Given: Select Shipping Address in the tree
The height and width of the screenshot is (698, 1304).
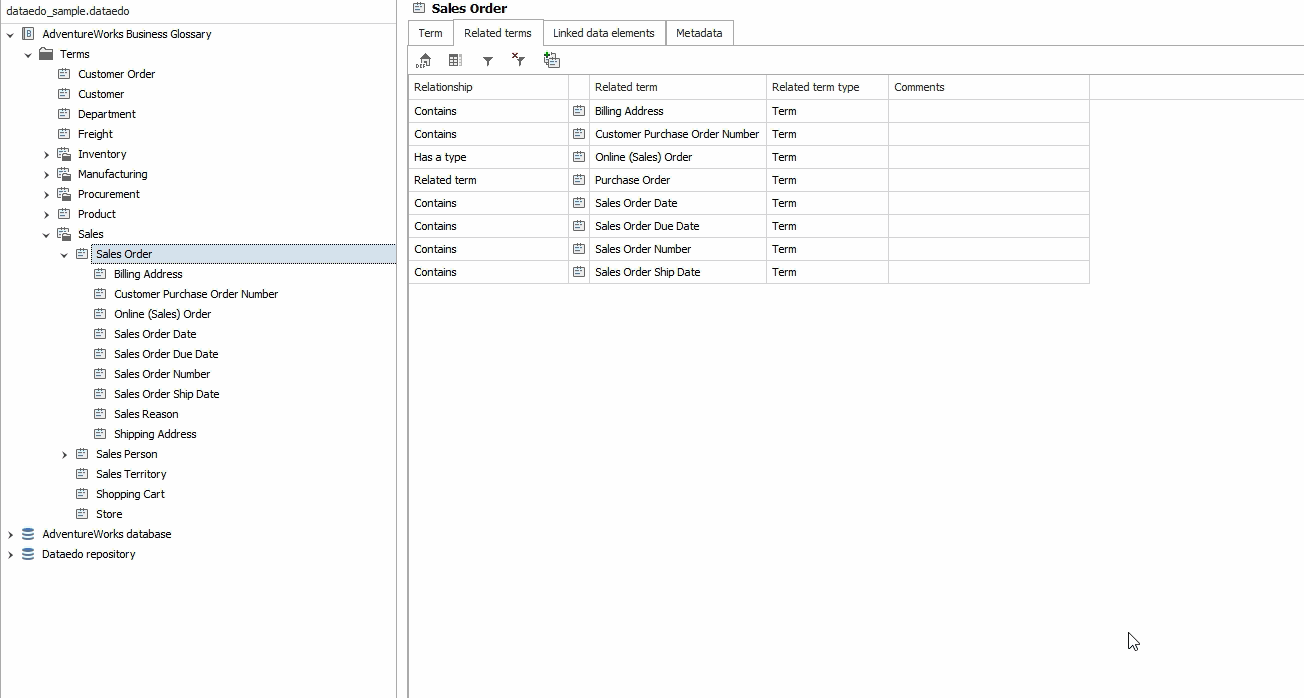Looking at the screenshot, I should [x=155, y=434].
